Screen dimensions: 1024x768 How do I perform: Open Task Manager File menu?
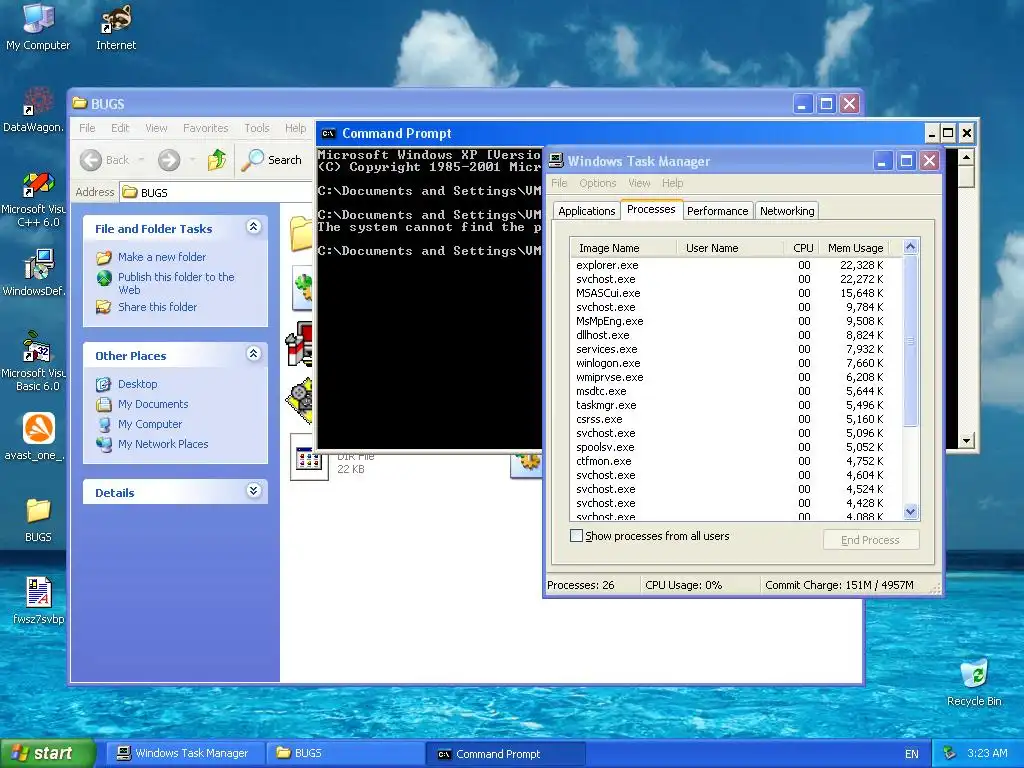click(559, 183)
